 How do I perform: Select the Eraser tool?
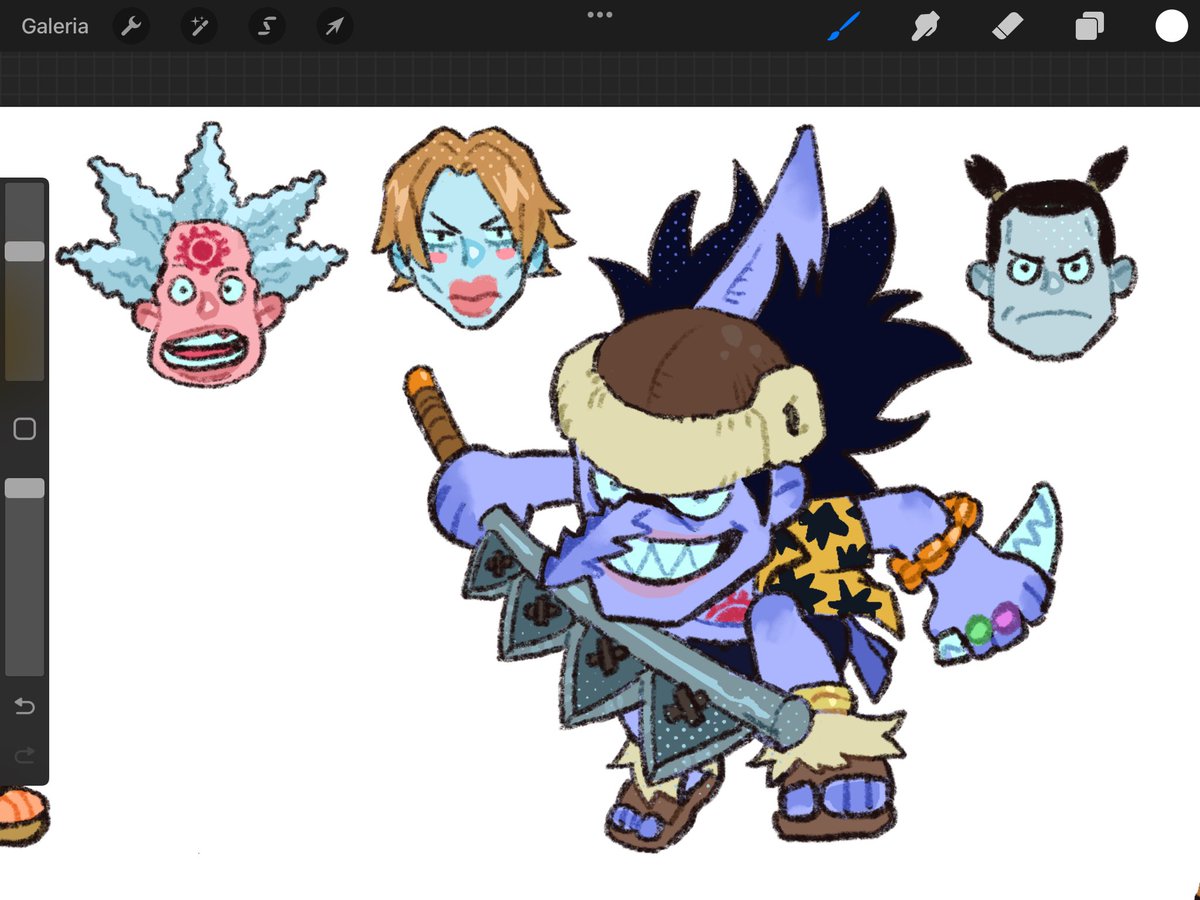1007,27
